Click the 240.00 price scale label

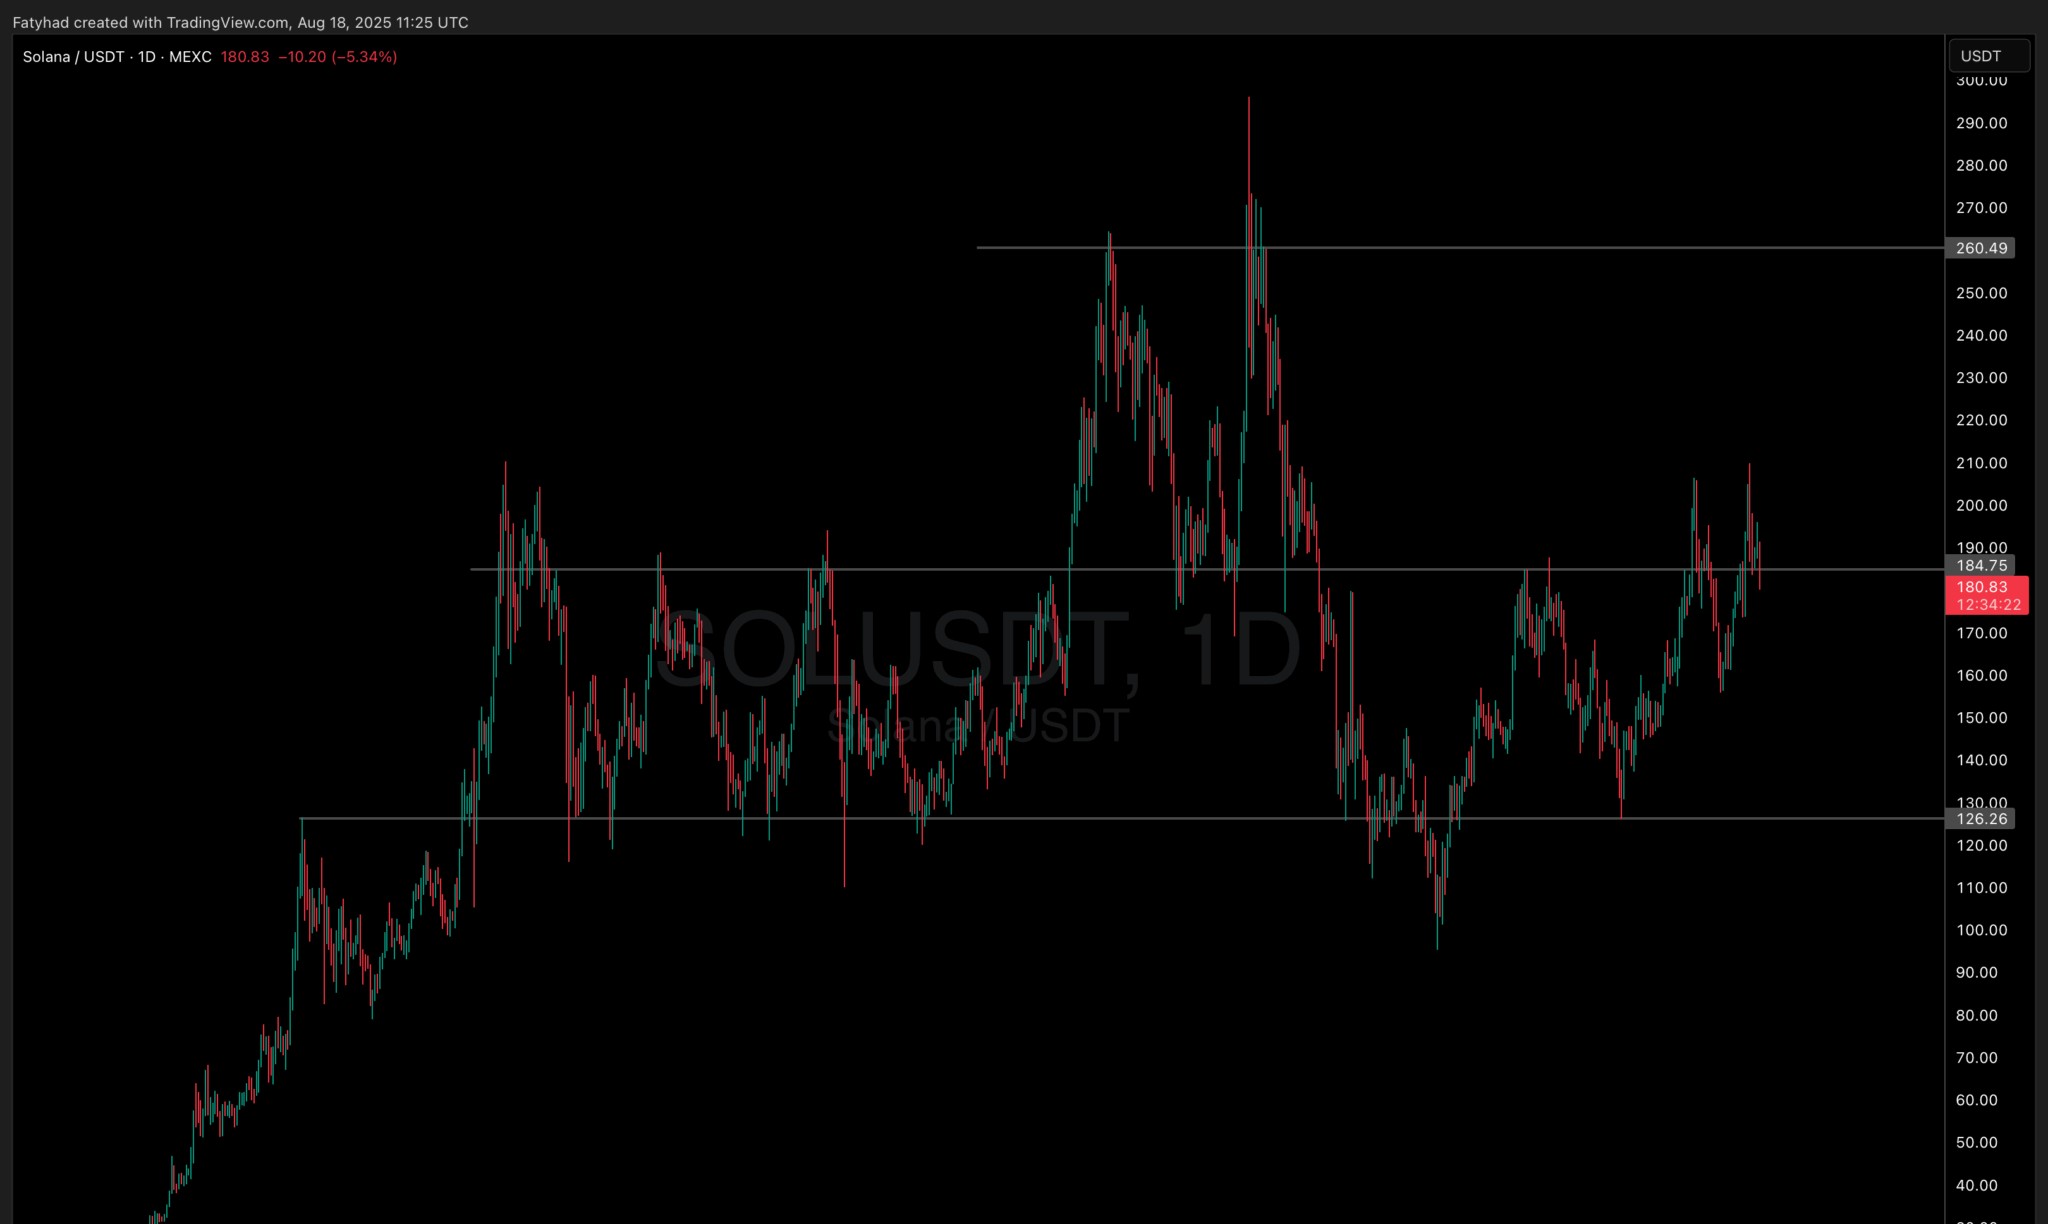(1981, 335)
